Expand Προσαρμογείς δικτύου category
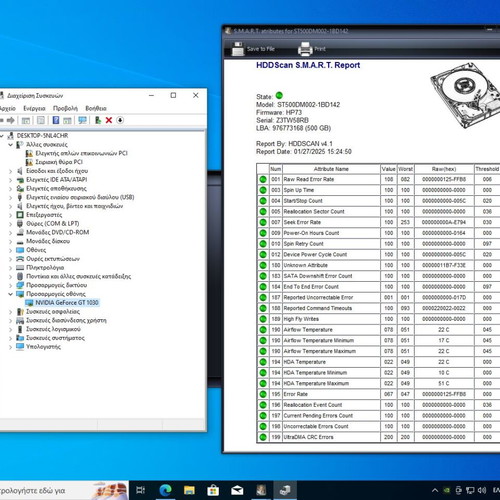Image resolution: width=500 pixels, height=500 pixels. (11, 285)
